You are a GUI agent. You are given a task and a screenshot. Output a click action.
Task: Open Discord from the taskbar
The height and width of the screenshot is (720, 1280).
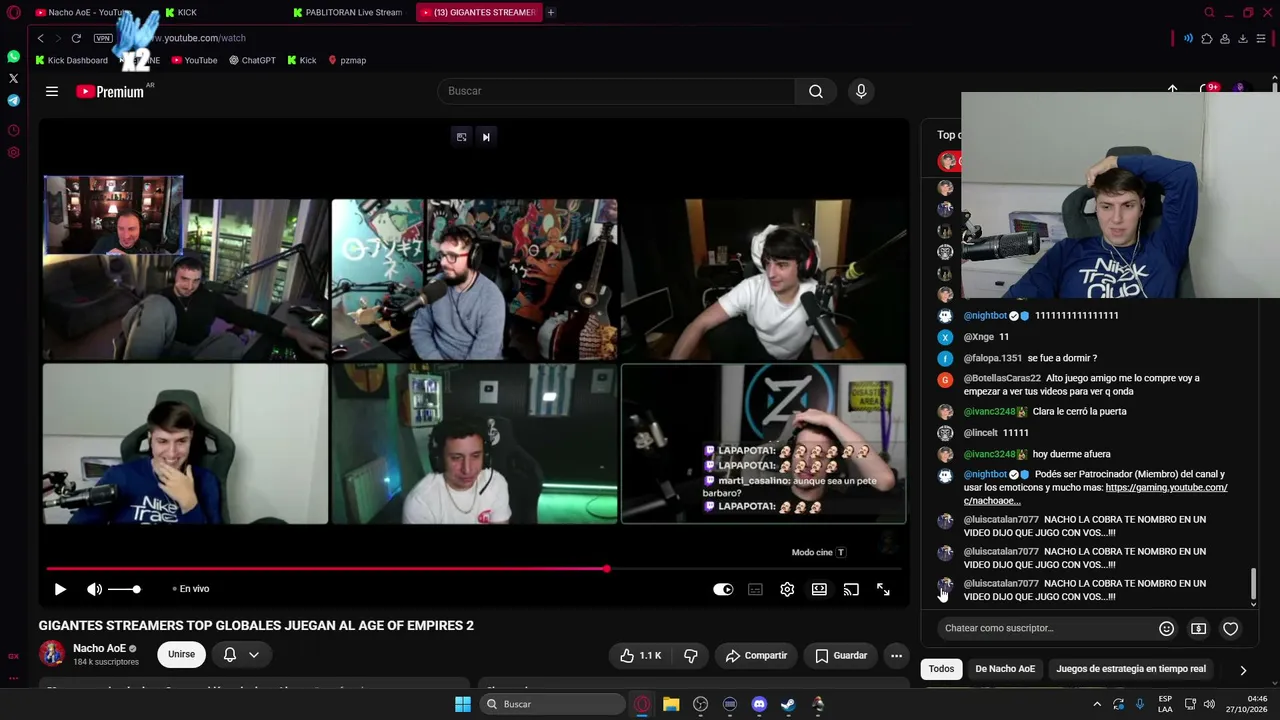759,704
